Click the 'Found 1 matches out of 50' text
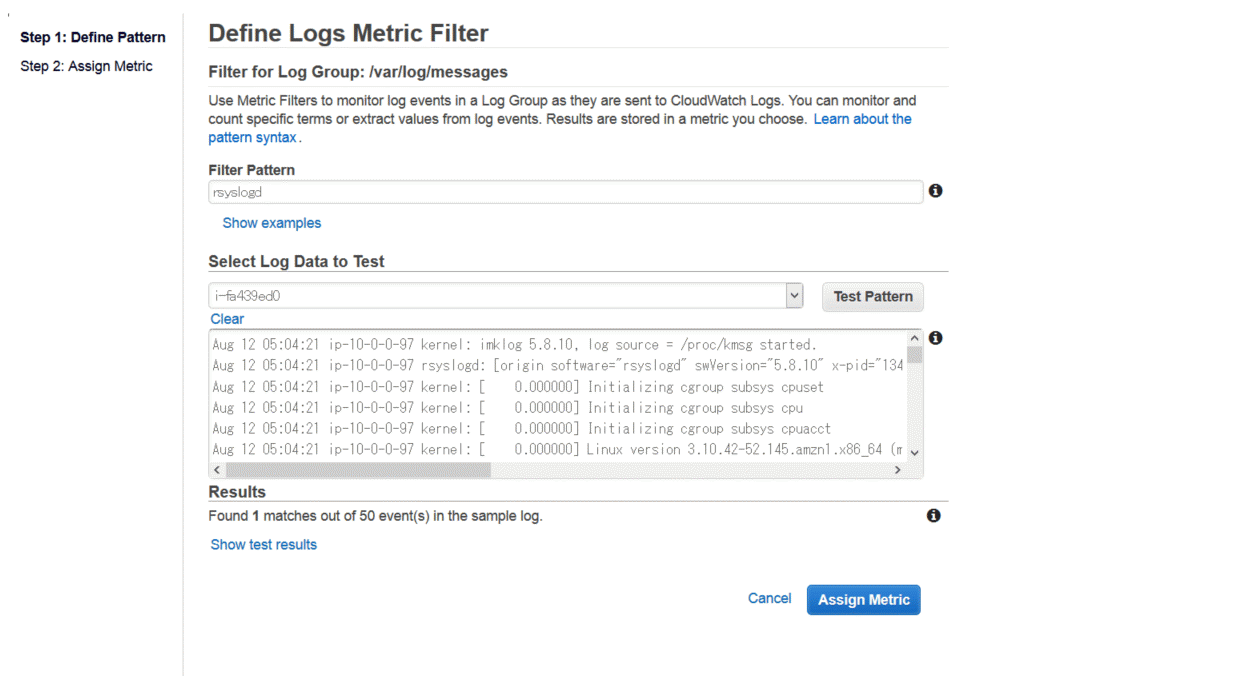The image size is (1236, 676). [x=375, y=517]
